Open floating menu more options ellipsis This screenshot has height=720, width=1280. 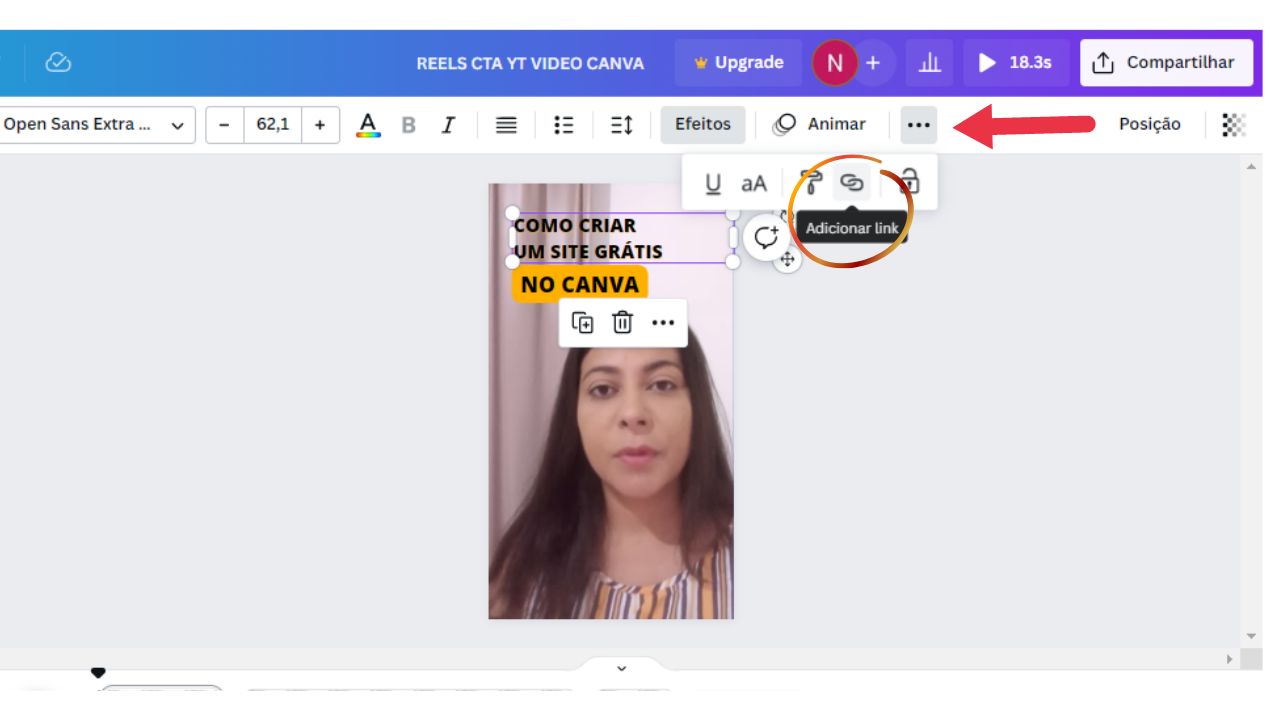[663, 322]
